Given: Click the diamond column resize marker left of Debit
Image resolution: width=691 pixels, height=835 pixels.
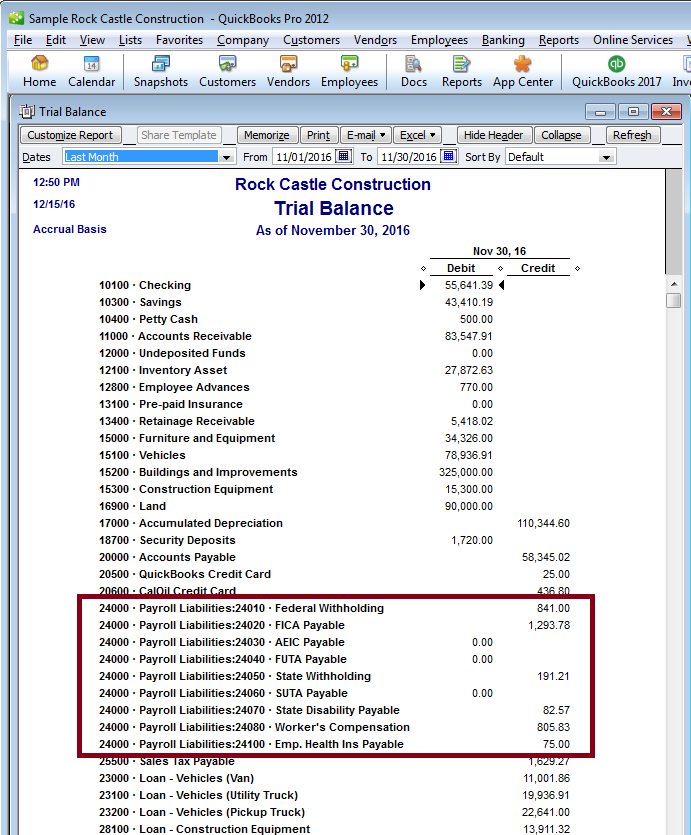Looking at the screenshot, I should pyautogui.click(x=423, y=268).
